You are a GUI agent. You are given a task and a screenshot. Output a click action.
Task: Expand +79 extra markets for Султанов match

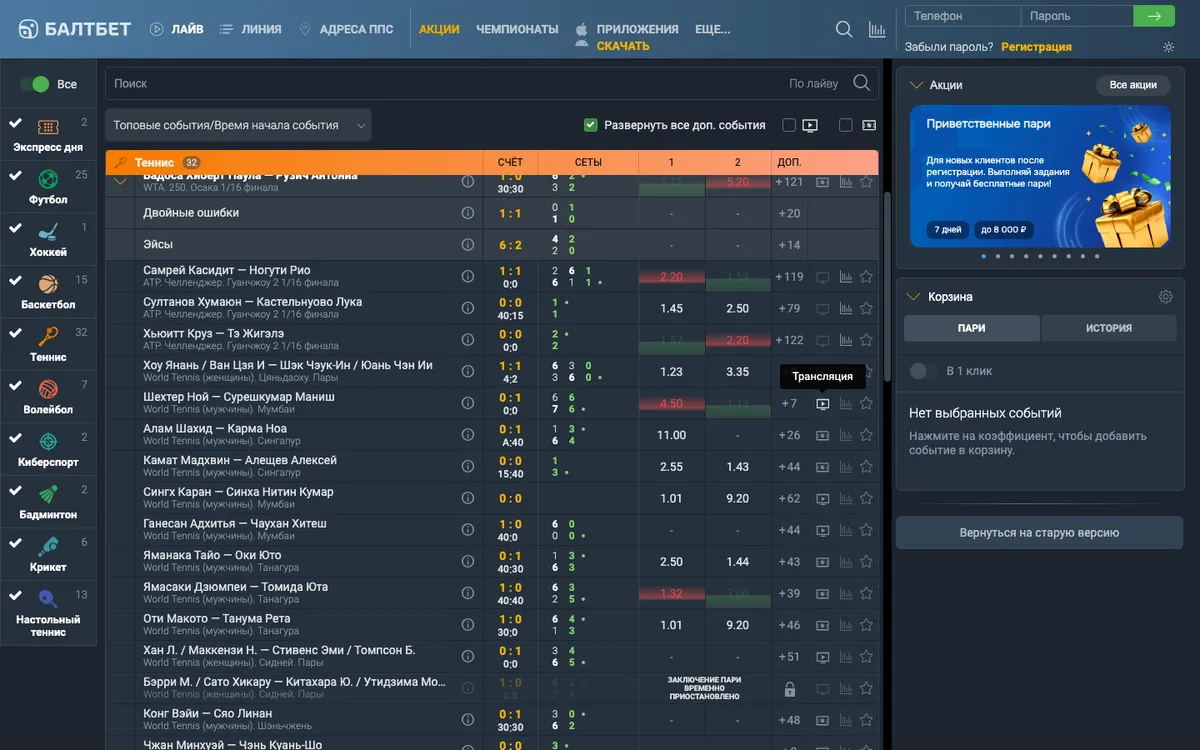click(789, 309)
